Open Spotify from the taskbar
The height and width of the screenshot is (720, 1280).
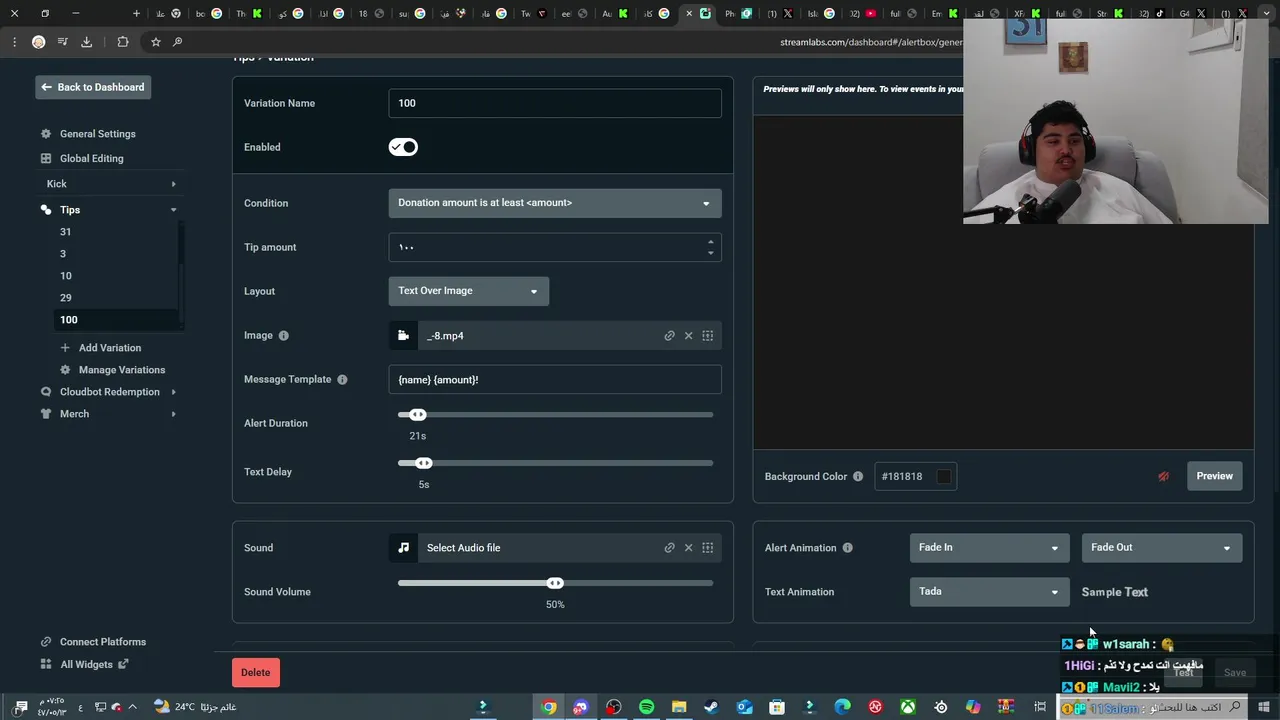[646, 707]
